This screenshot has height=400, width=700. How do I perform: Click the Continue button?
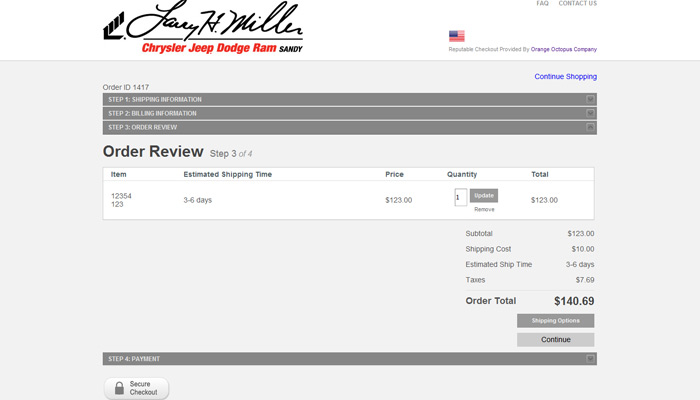555,339
